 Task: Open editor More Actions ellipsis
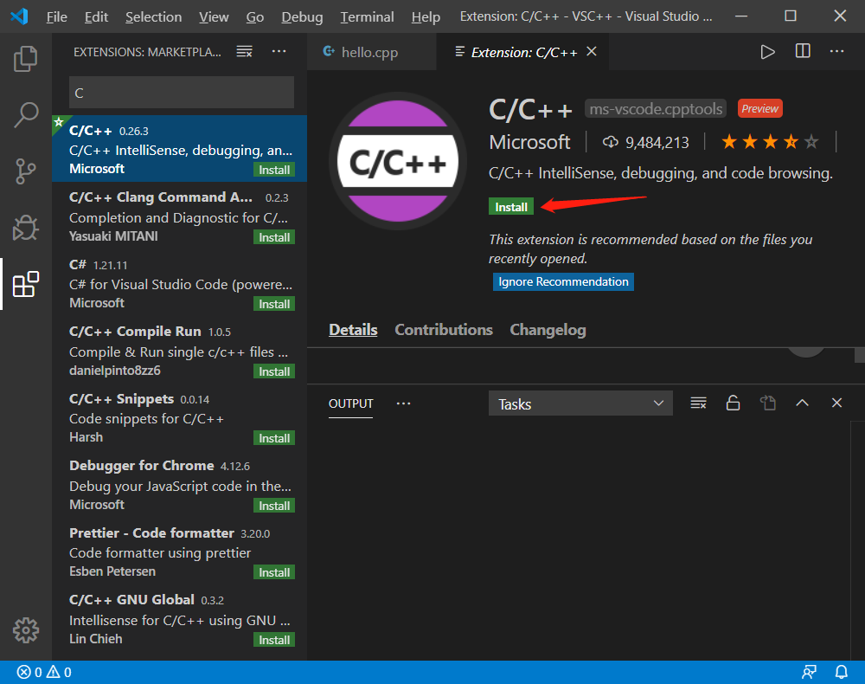pos(837,51)
